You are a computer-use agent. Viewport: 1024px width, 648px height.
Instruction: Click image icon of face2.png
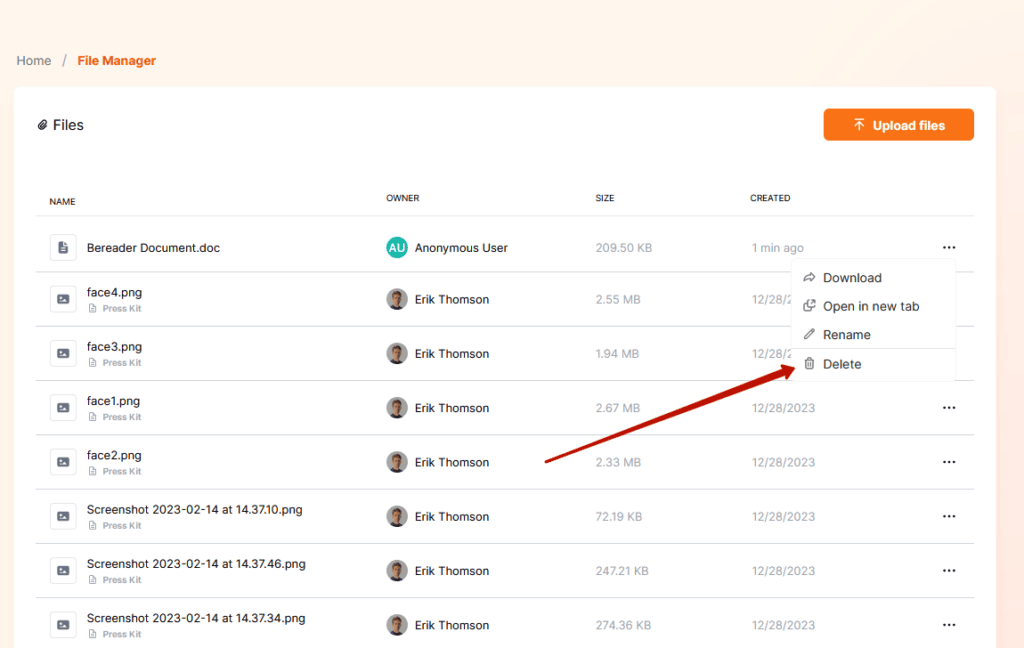[63, 462]
